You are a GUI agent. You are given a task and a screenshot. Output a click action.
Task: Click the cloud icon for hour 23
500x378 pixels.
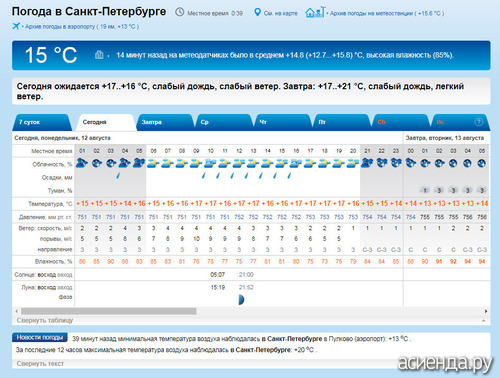pos(396,163)
